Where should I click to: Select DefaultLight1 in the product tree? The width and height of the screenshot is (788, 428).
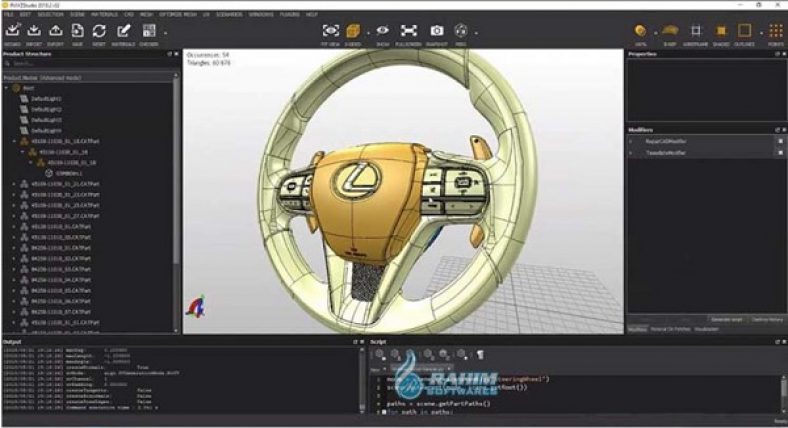[x=46, y=98]
